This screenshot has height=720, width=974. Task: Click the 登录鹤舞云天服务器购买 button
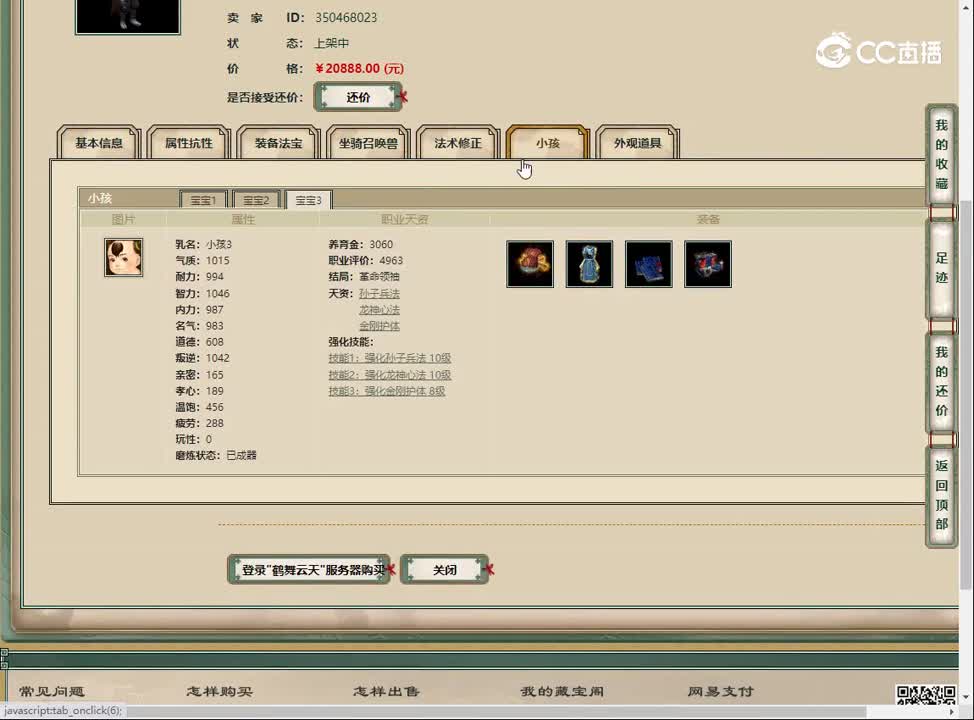[x=307, y=569]
